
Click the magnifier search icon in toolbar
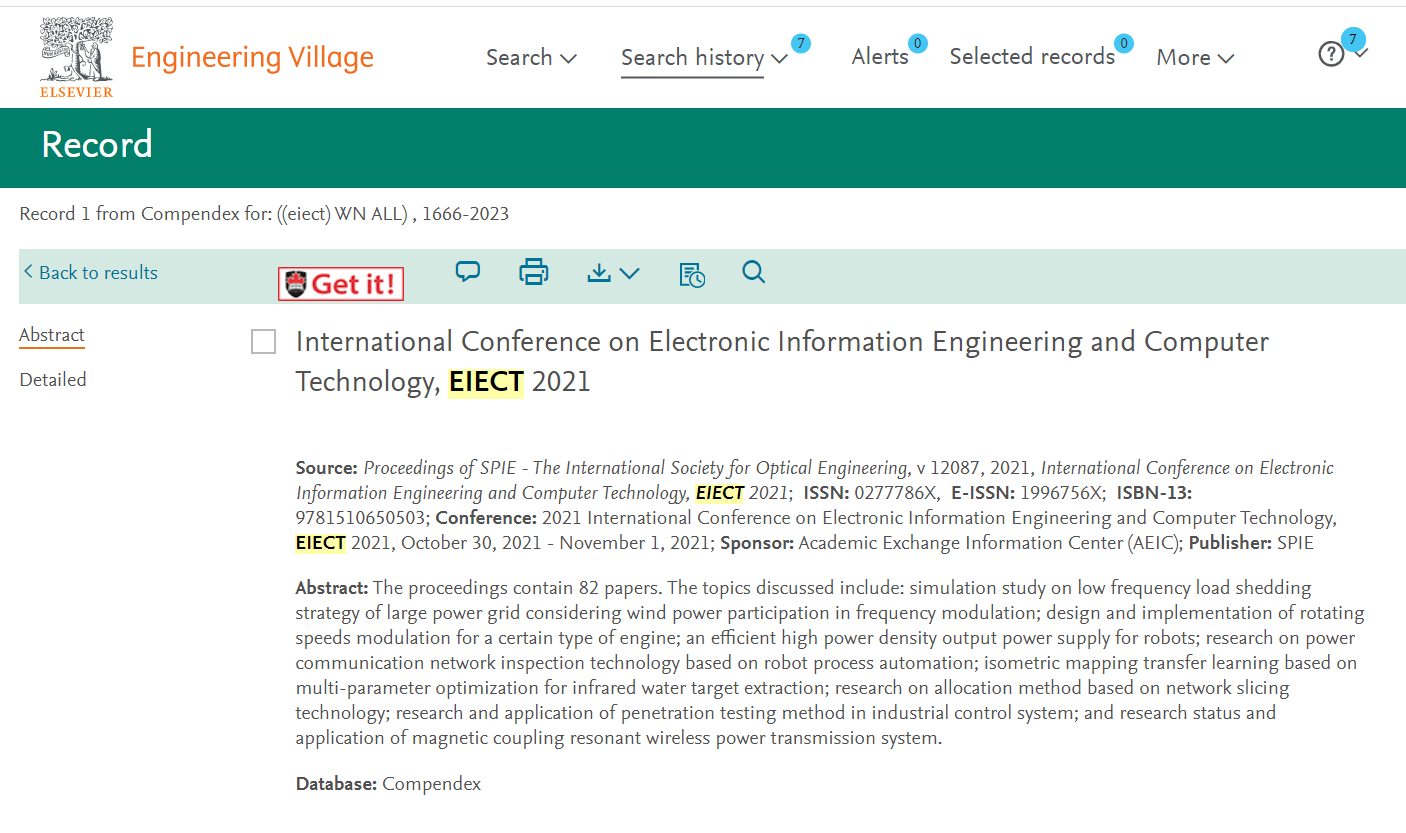pyautogui.click(x=754, y=272)
